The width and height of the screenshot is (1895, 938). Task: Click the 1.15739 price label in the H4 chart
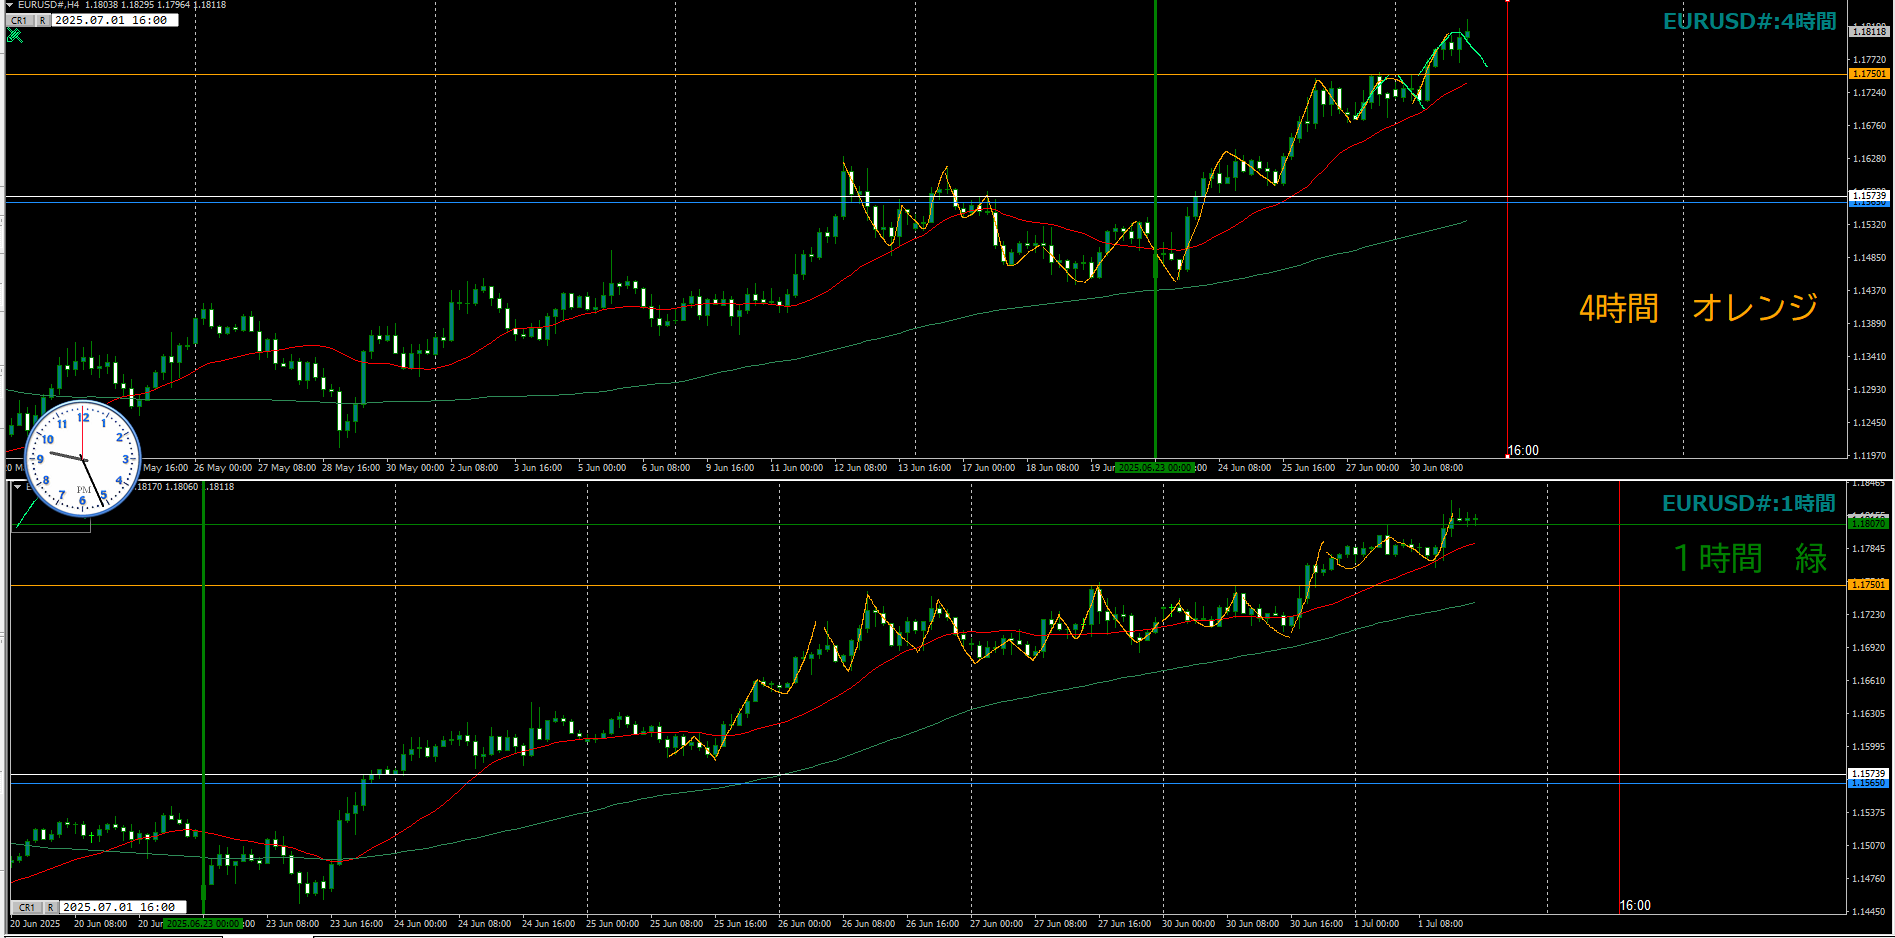tap(1868, 195)
